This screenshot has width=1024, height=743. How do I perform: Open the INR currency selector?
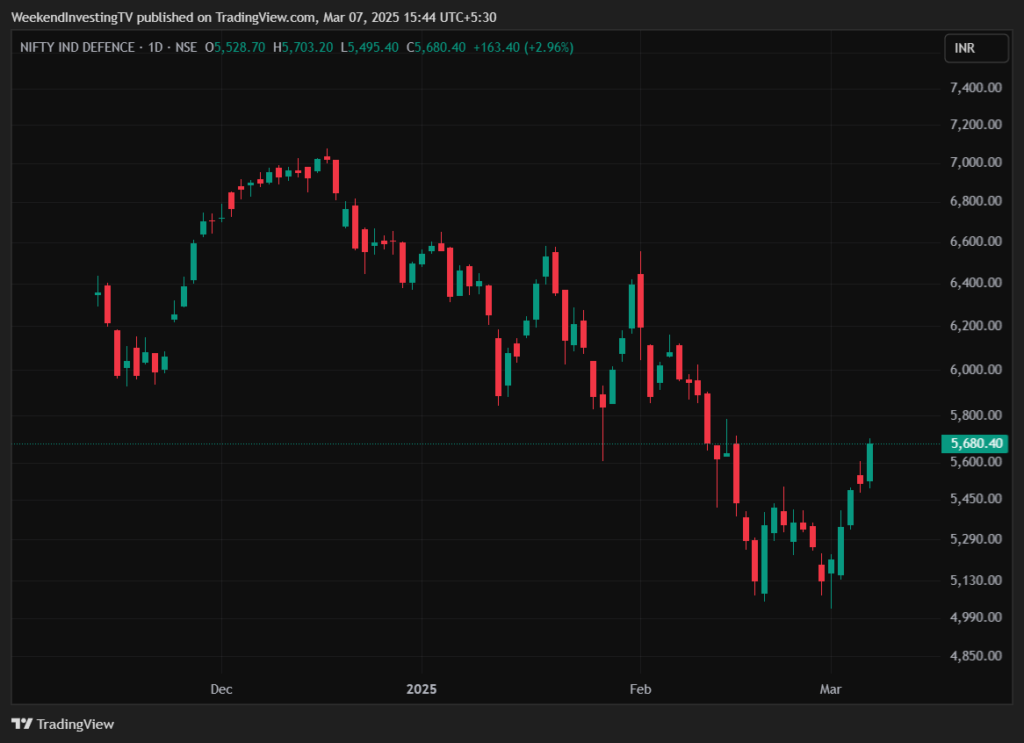(965, 47)
